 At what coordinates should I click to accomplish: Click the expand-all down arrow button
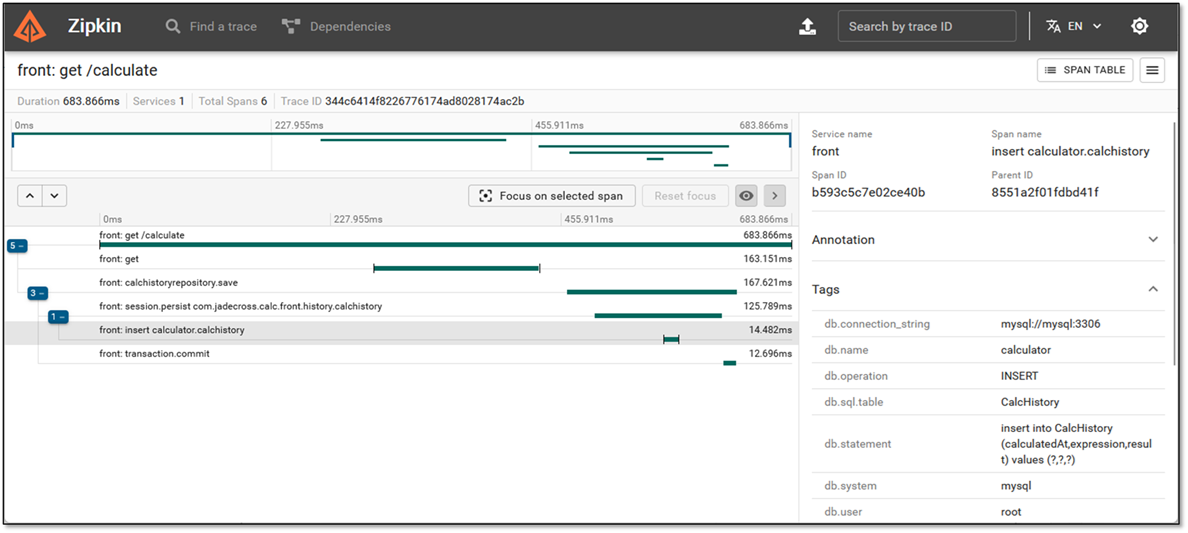click(55, 196)
